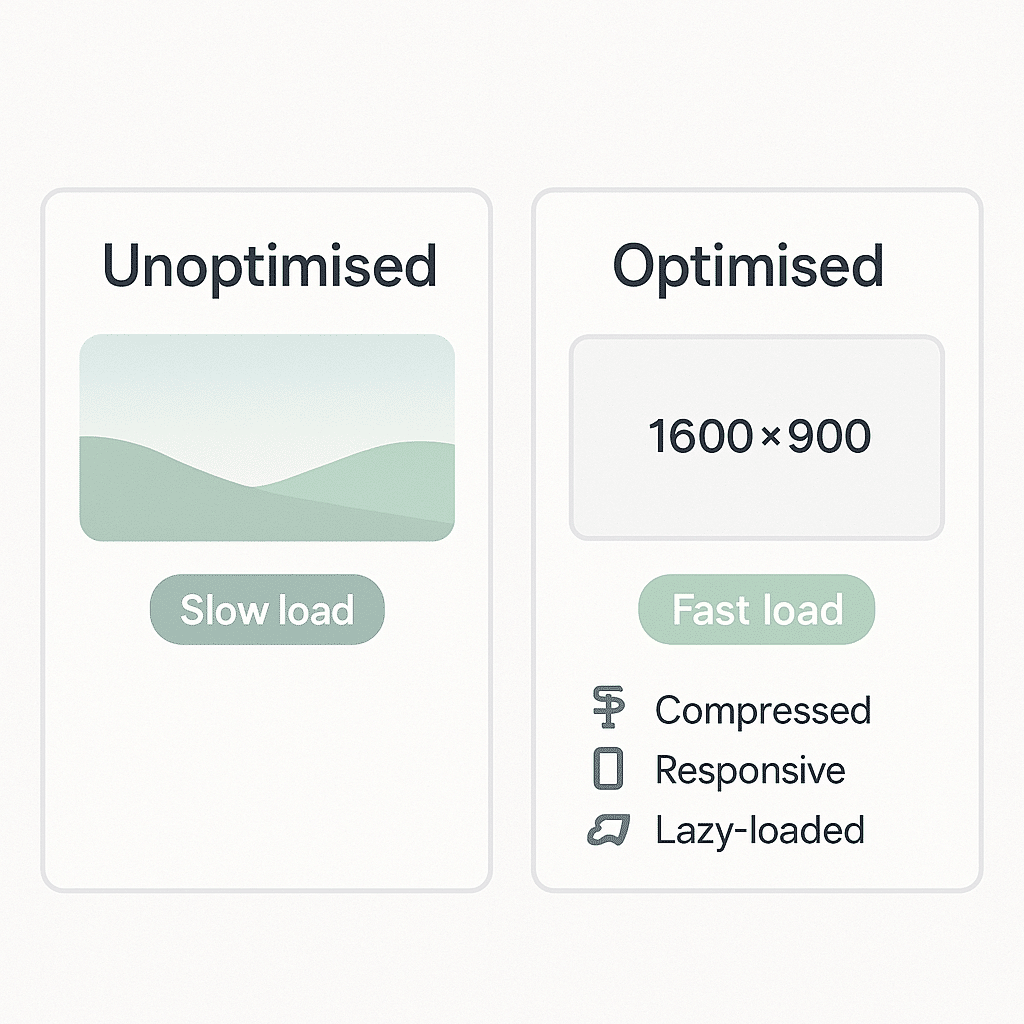Click the Lazy-loaded feature icon
The height and width of the screenshot is (1024, 1024).
[x=608, y=829]
